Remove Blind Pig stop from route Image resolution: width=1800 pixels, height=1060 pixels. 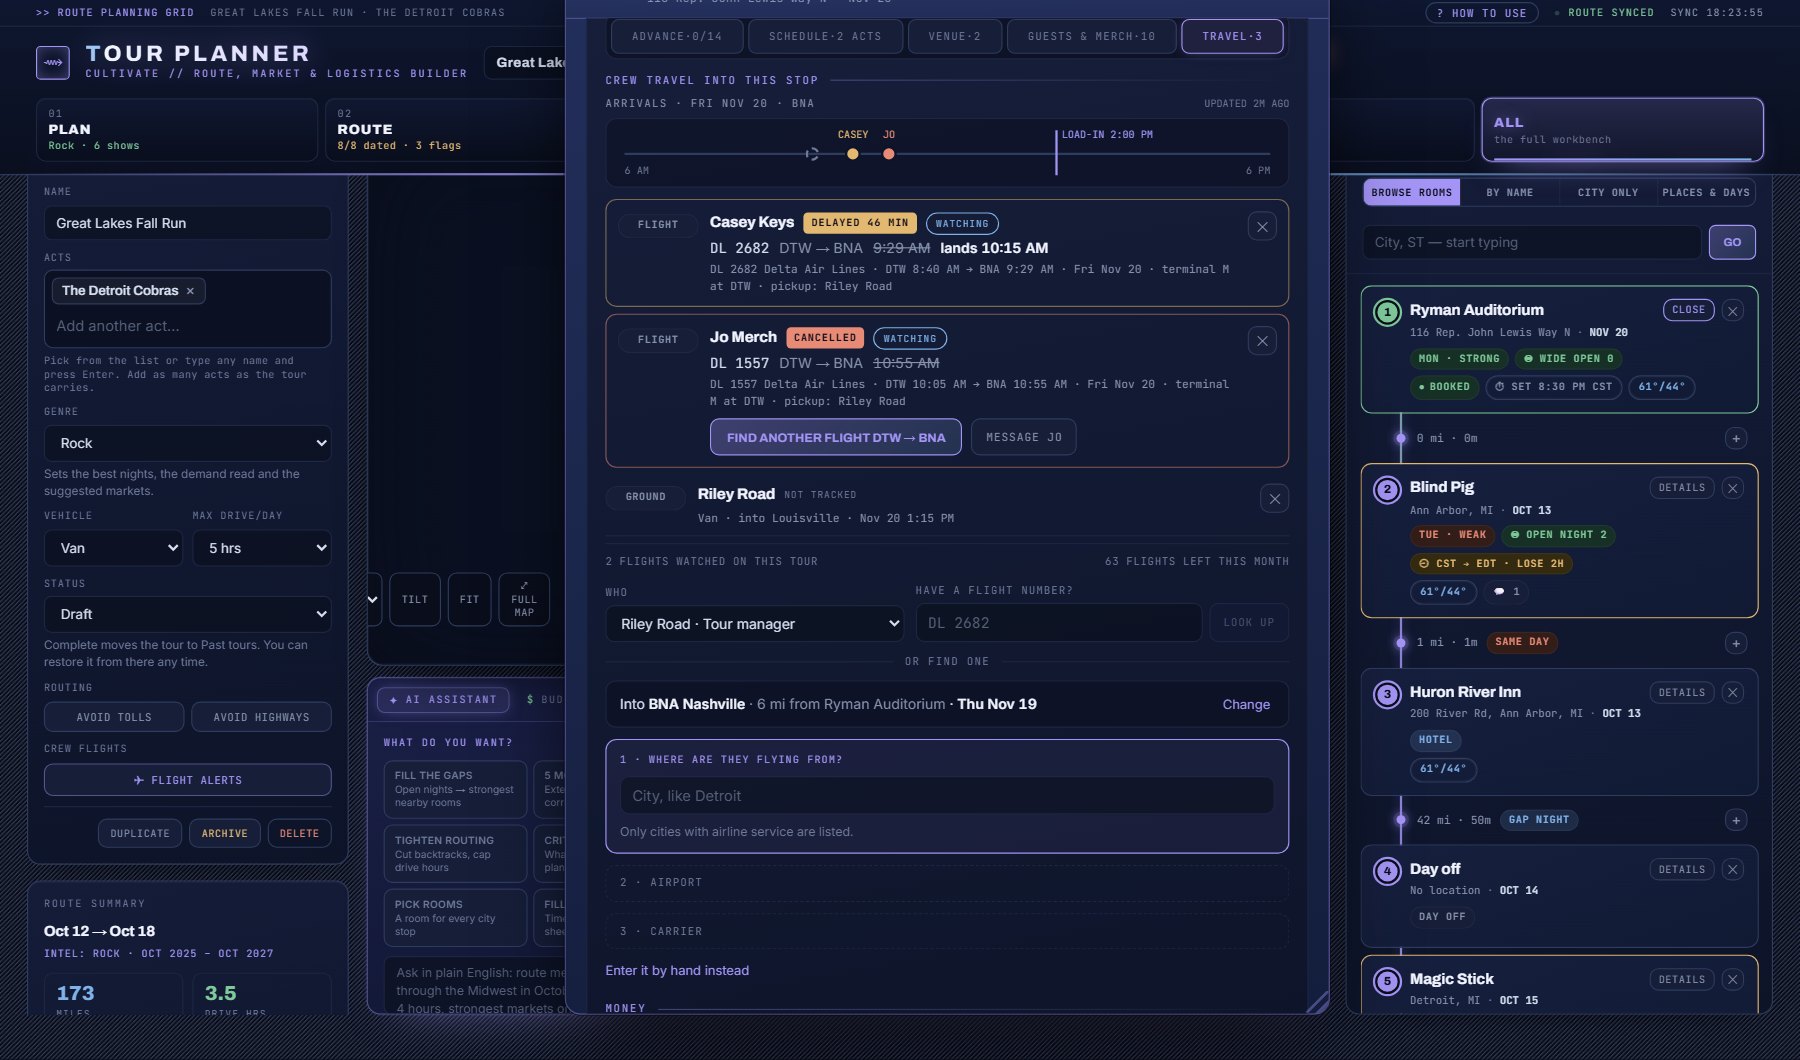click(1733, 488)
